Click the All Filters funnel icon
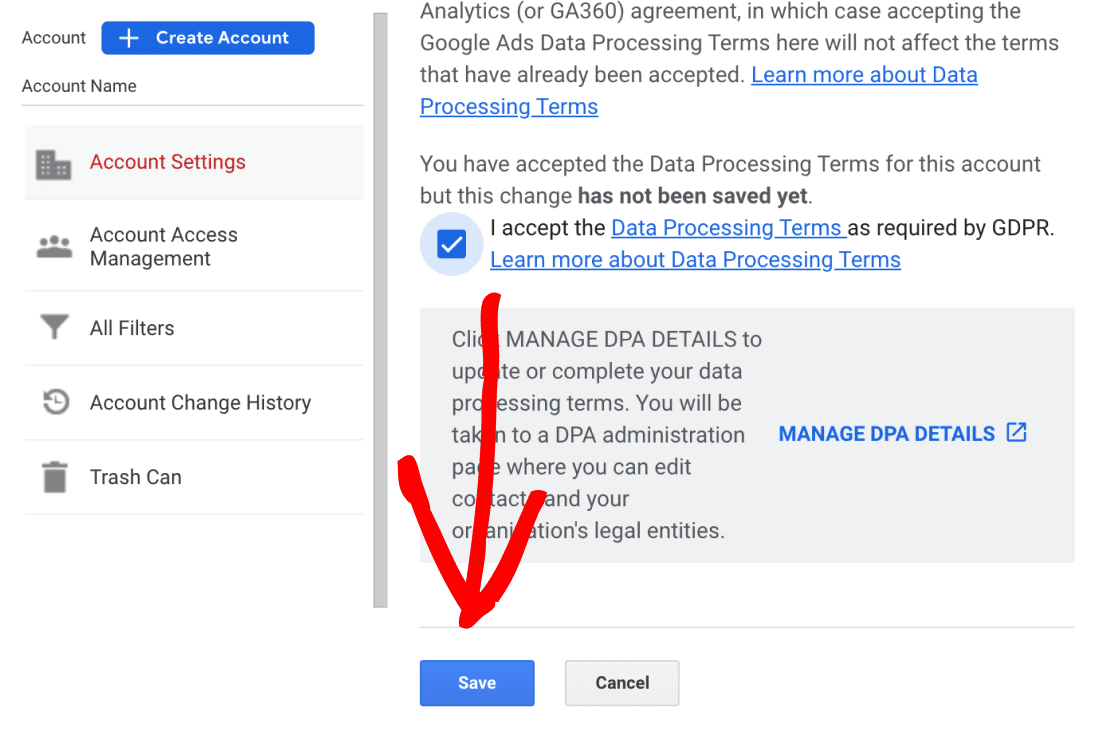The width and height of the screenshot is (1116, 756). click(54, 328)
